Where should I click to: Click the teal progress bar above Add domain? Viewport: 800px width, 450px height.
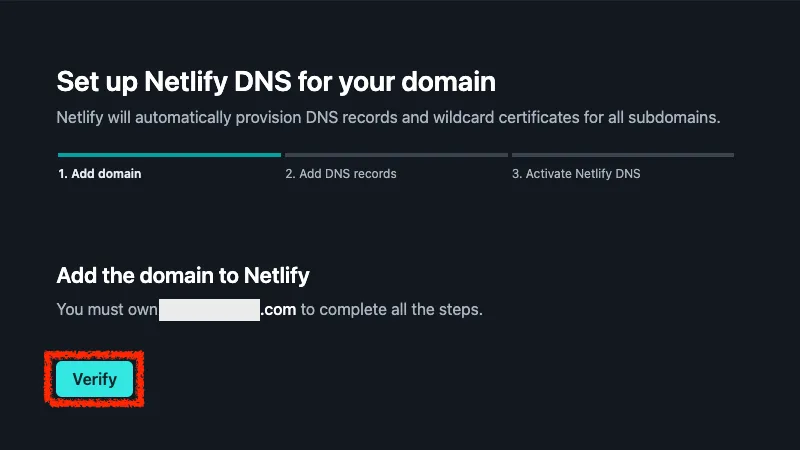pyautogui.click(x=169, y=155)
